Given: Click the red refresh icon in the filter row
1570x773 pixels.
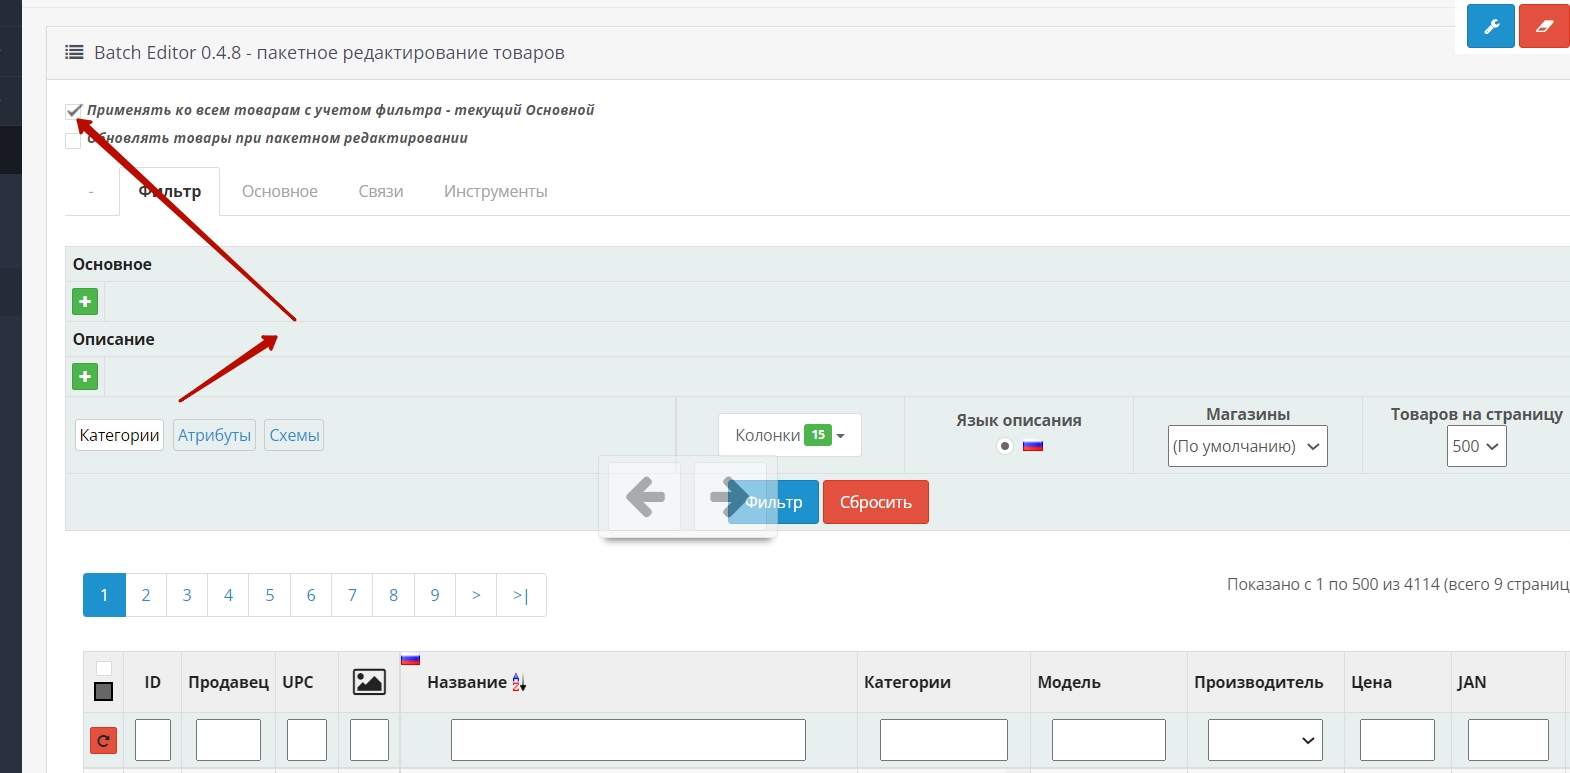Looking at the screenshot, I should 103,740.
